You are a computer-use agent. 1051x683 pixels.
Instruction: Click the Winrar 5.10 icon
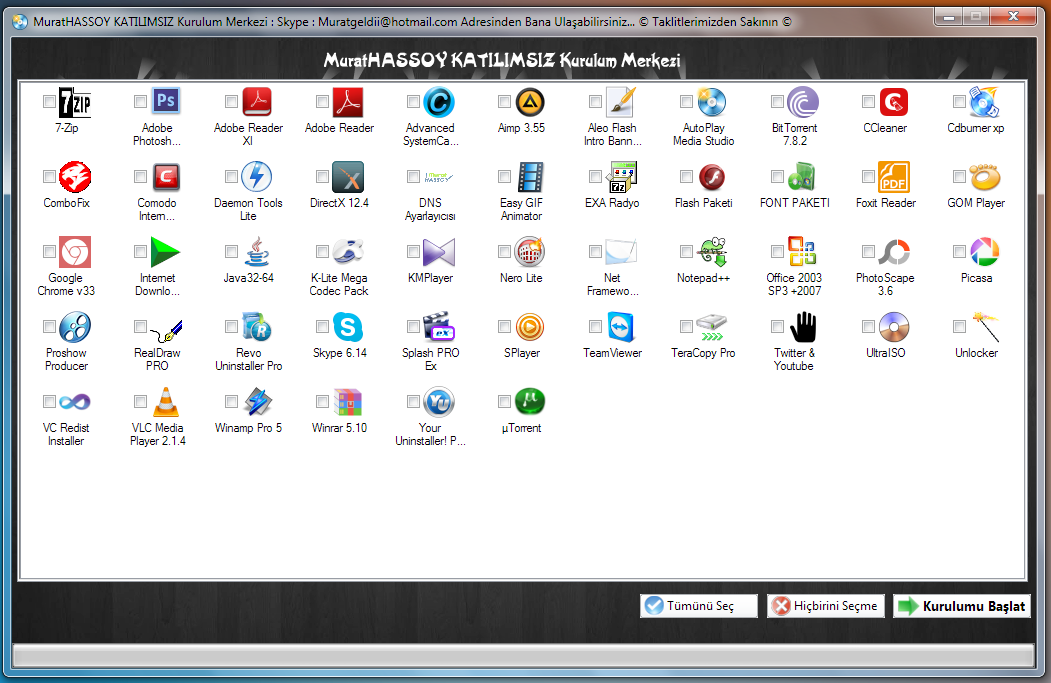pos(348,402)
